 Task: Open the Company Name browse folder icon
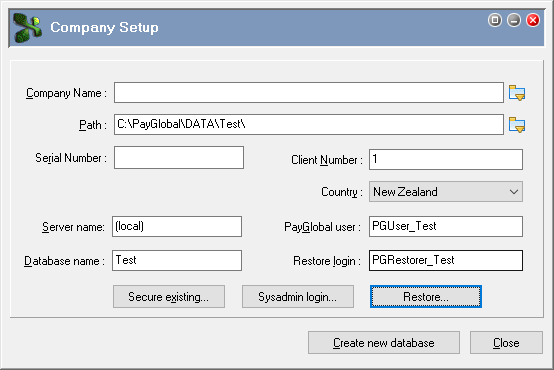tap(517, 93)
